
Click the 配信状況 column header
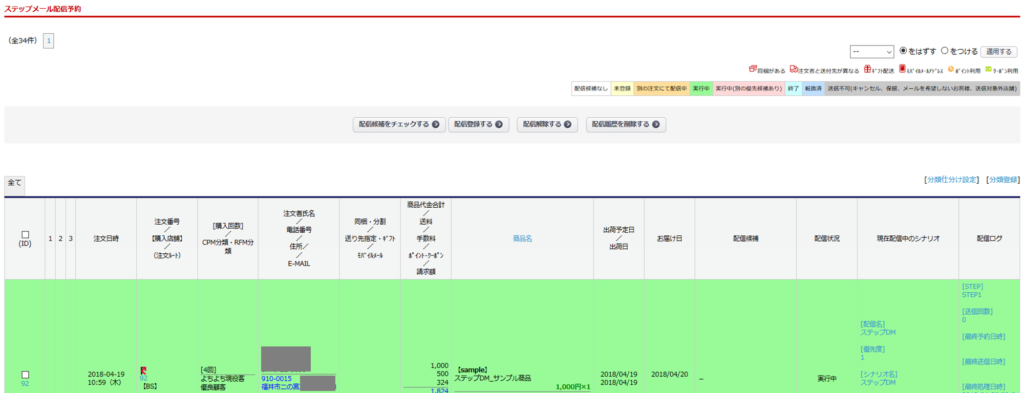[827, 239]
